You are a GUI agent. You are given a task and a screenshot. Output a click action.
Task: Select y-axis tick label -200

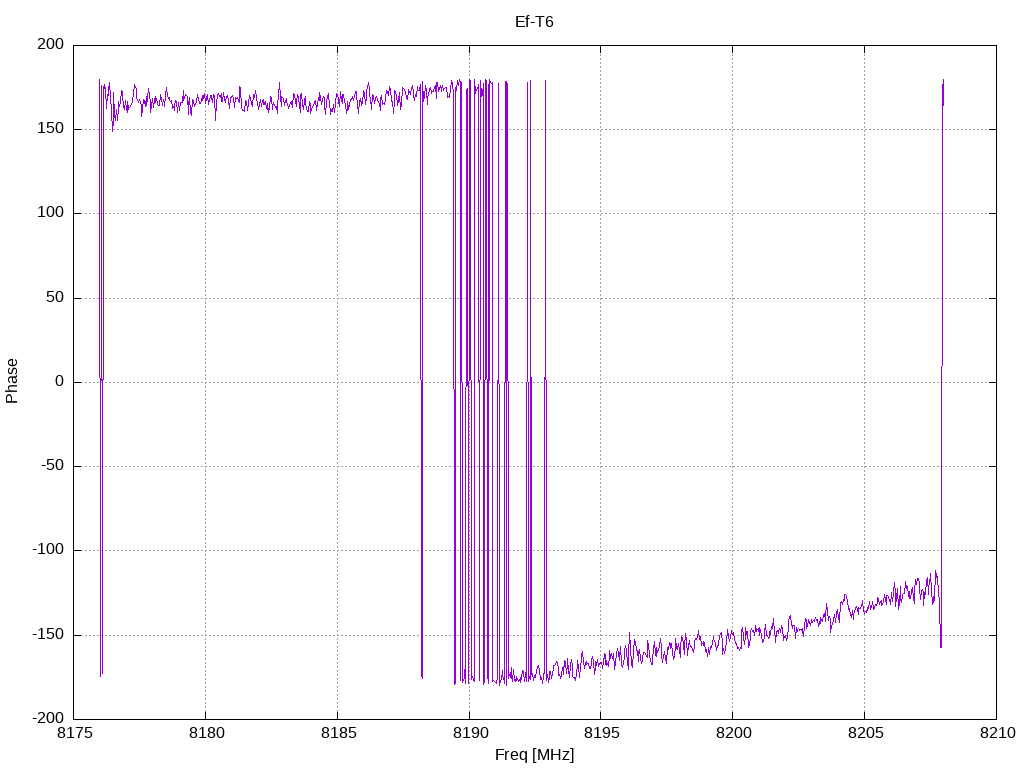(48, 718)
